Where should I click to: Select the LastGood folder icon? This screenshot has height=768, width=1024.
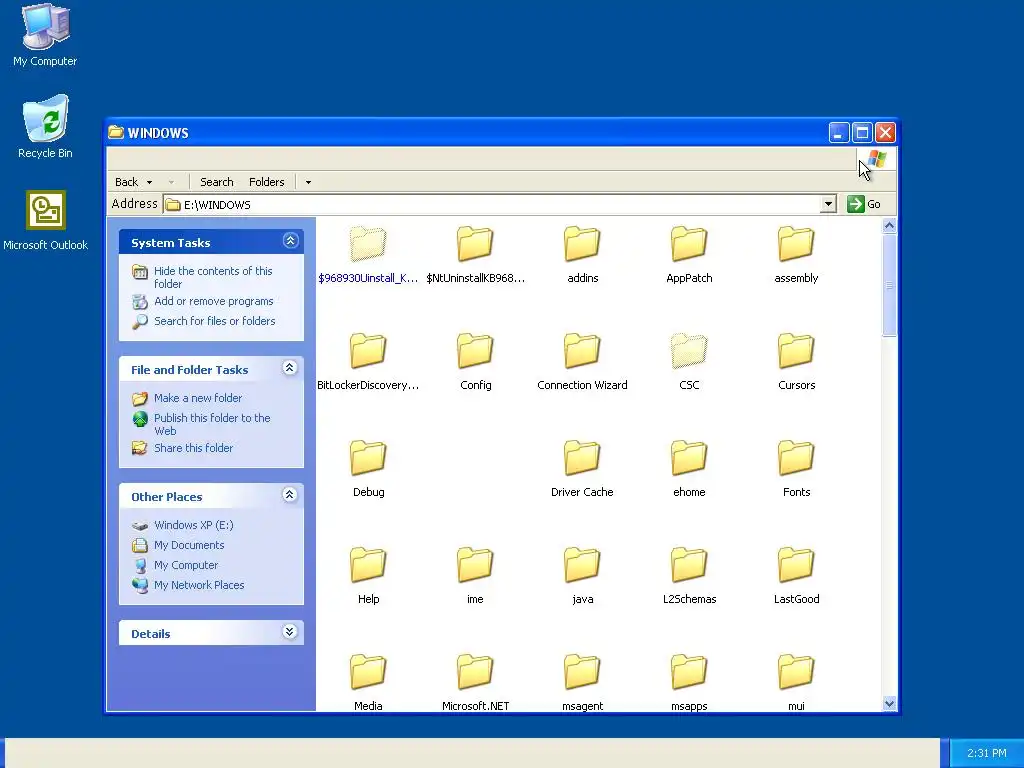[x=796, y=565]
